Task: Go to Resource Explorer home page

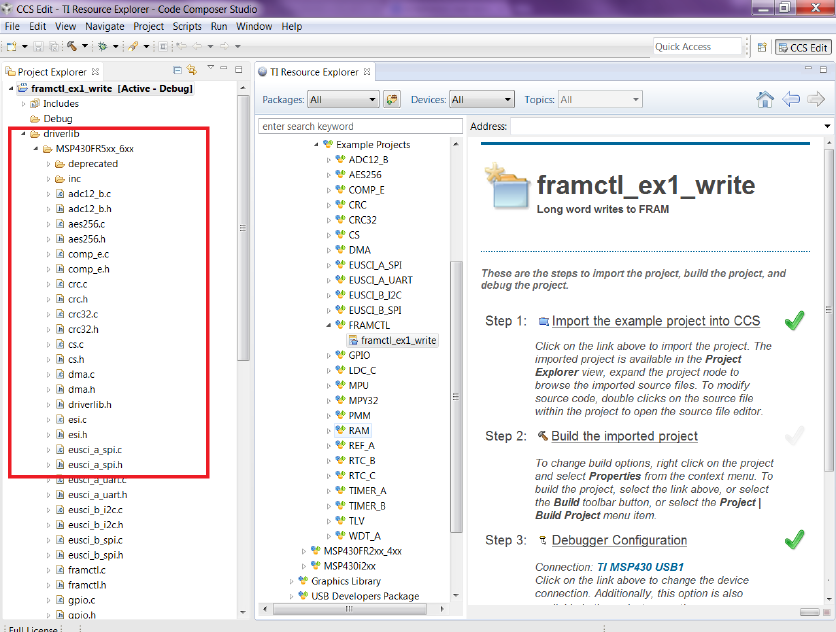Action: pyautogui.click(x=765, y=99)
